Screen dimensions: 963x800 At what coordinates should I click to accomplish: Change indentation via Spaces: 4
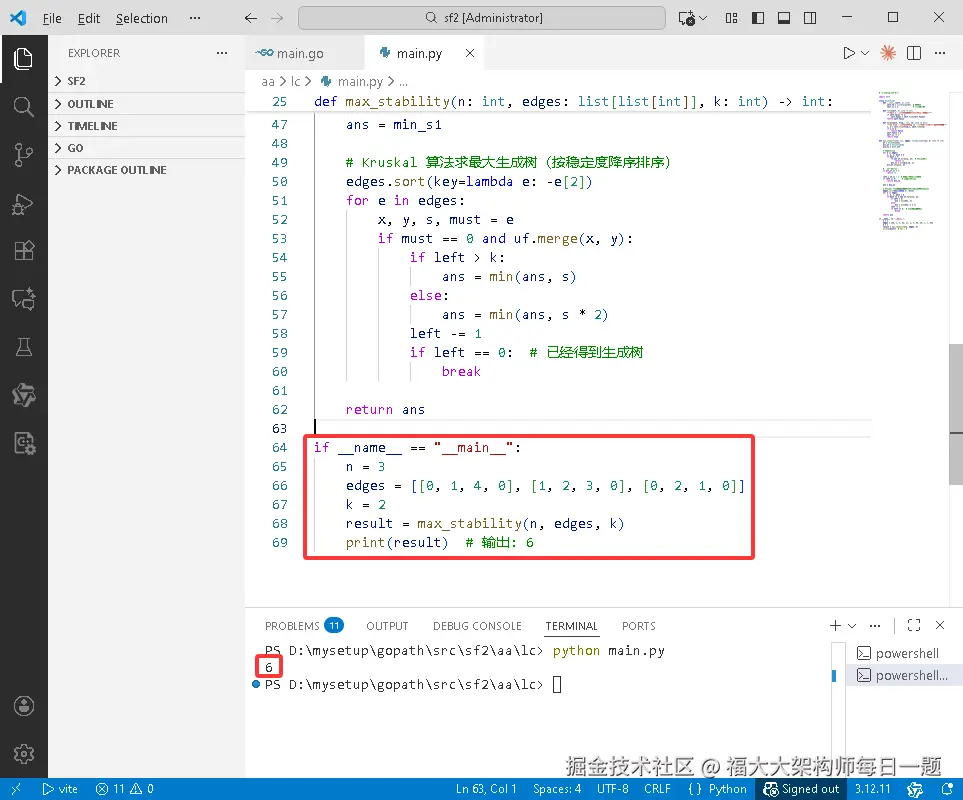(557, 789)
